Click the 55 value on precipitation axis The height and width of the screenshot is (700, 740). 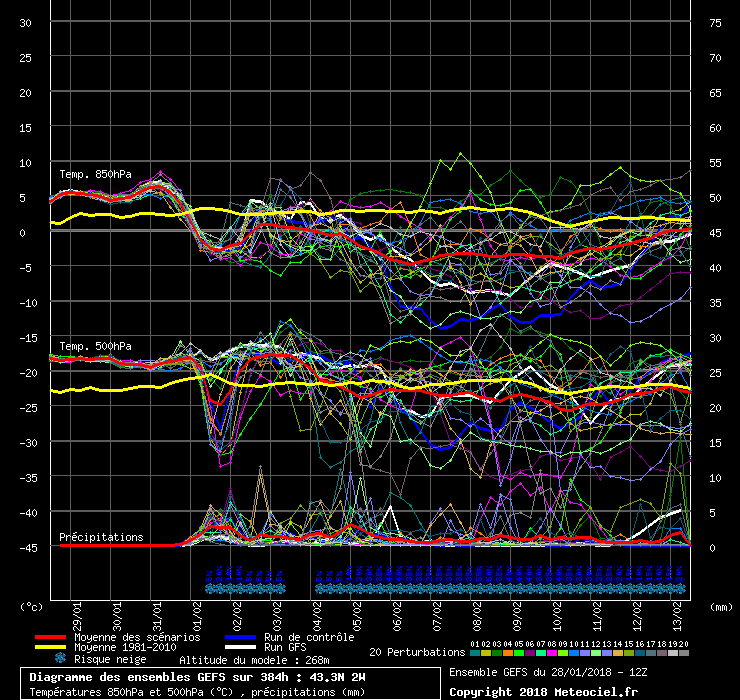(715, 163)
